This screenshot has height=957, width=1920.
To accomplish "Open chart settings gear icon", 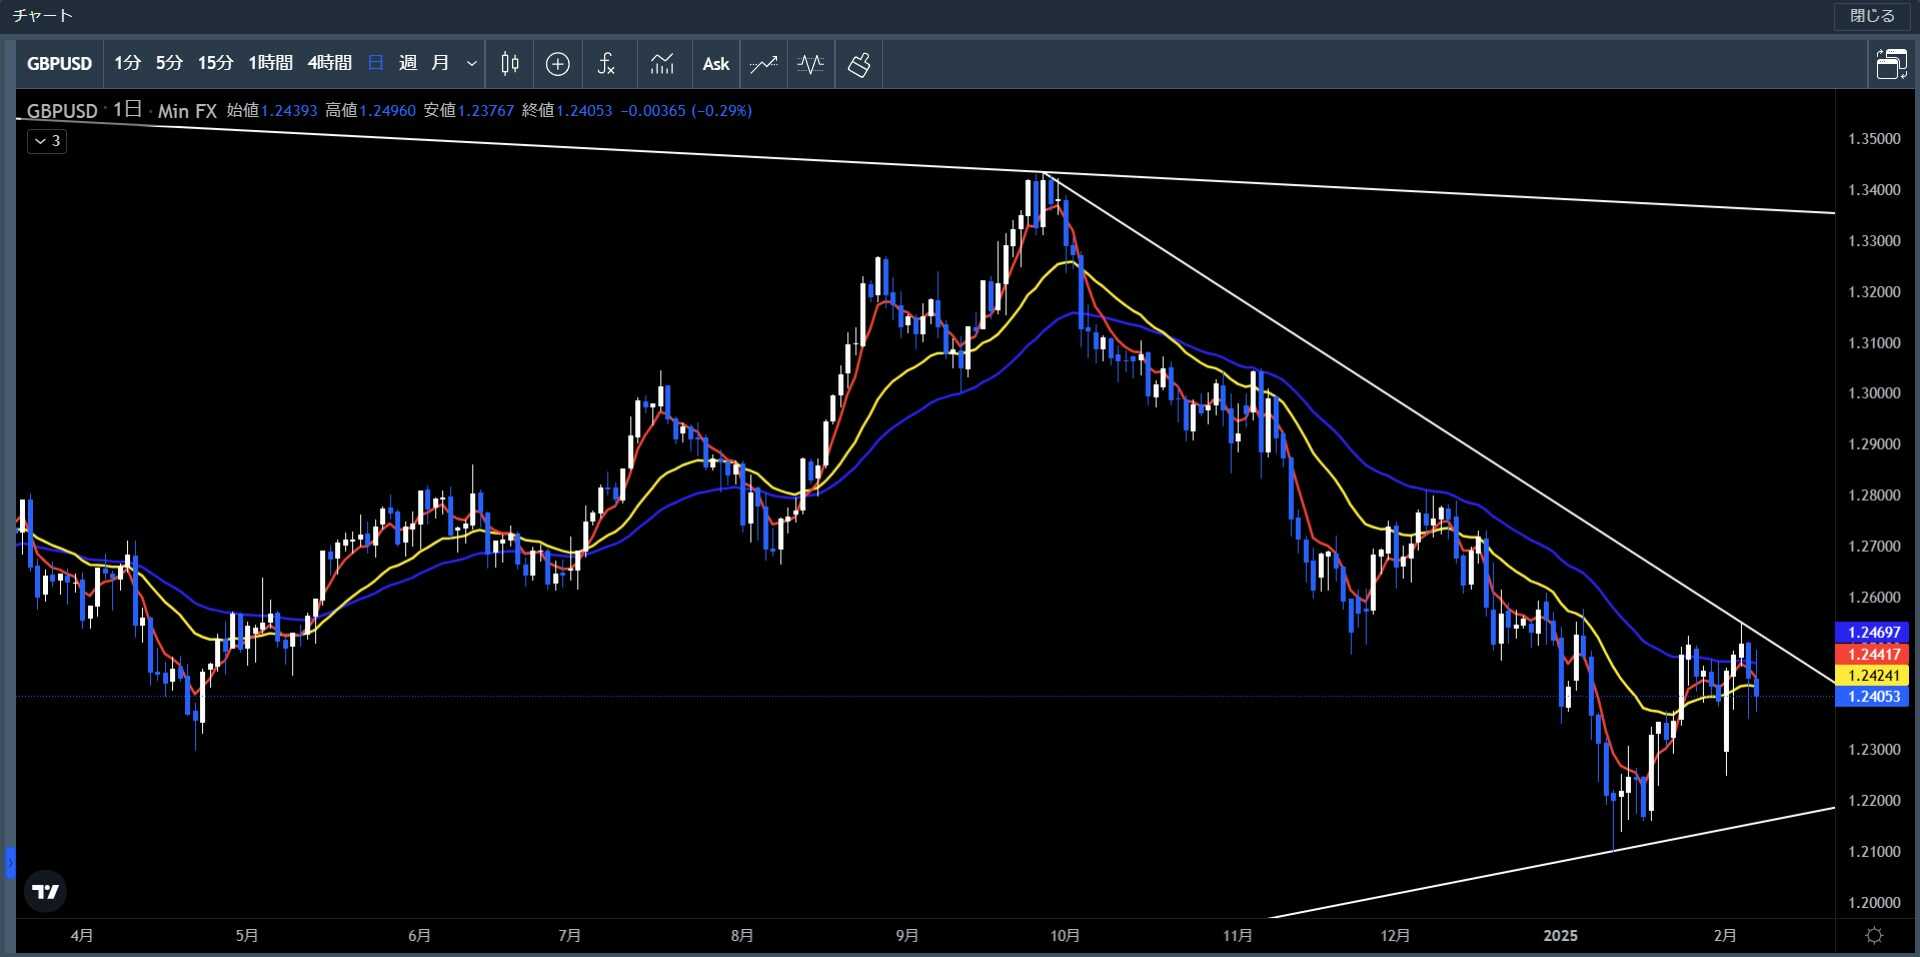I will [1875, 935].
